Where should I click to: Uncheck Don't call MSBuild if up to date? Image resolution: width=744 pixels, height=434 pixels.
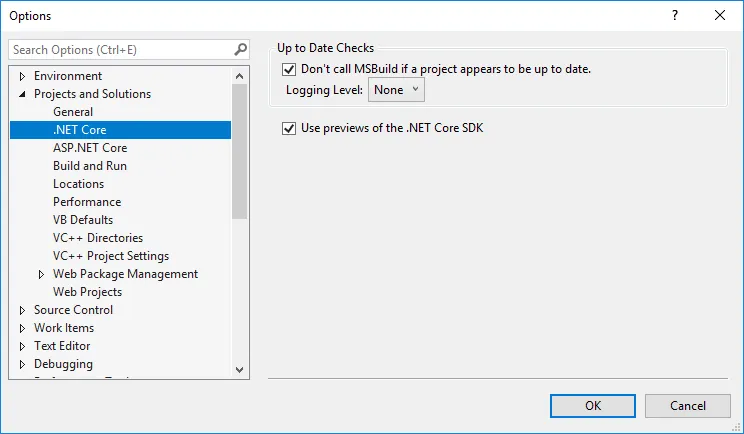[x=290, y=69]
